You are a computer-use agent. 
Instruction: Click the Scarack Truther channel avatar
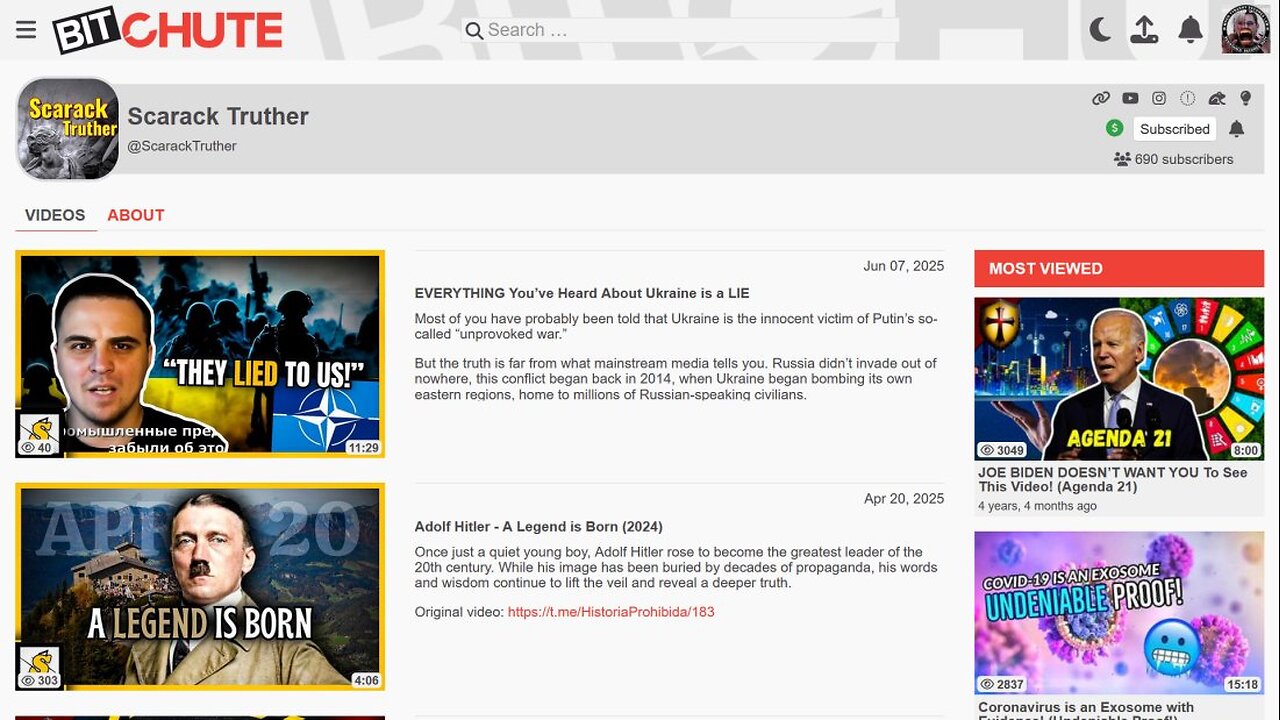pyautogui.click(x=67, y=129)
